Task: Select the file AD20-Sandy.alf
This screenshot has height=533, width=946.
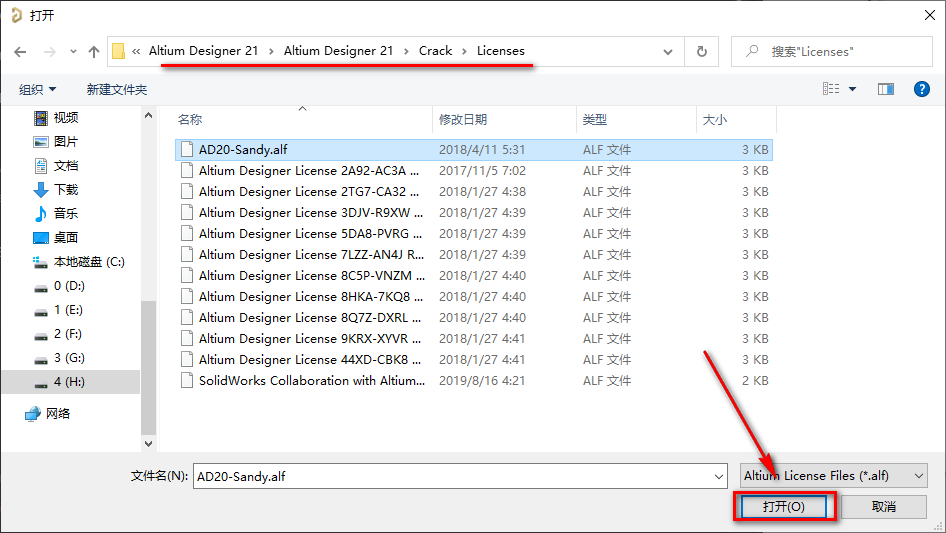Action: pos(474,150)
